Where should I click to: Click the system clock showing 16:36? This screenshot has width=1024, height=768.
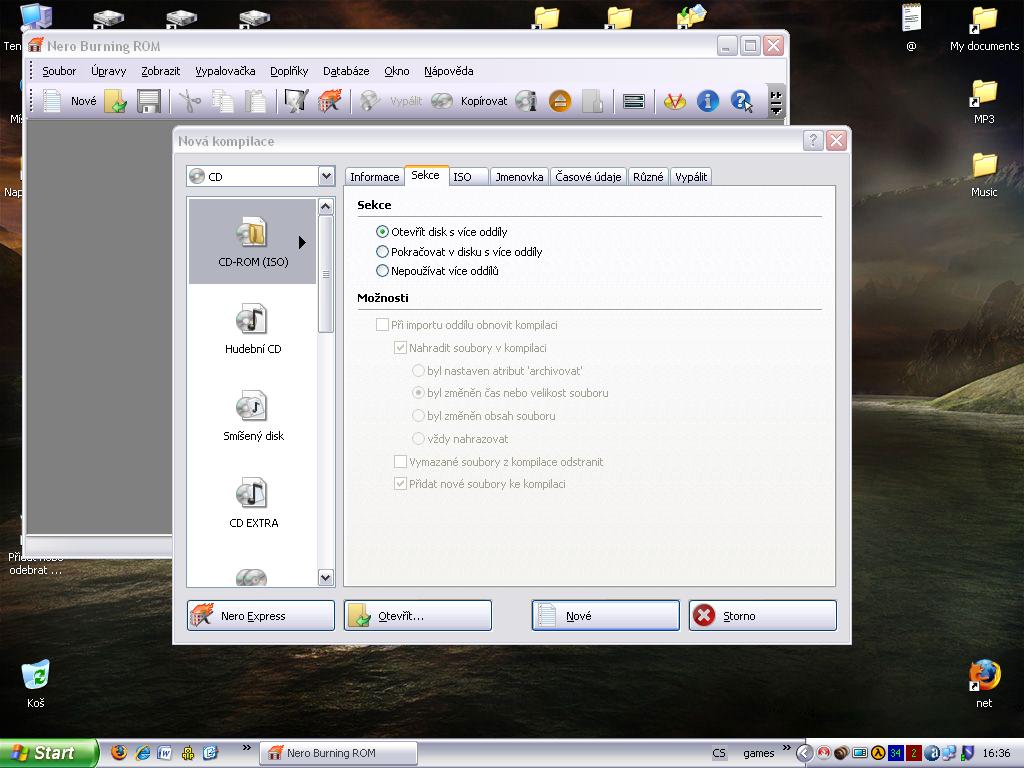click(996, 754)
